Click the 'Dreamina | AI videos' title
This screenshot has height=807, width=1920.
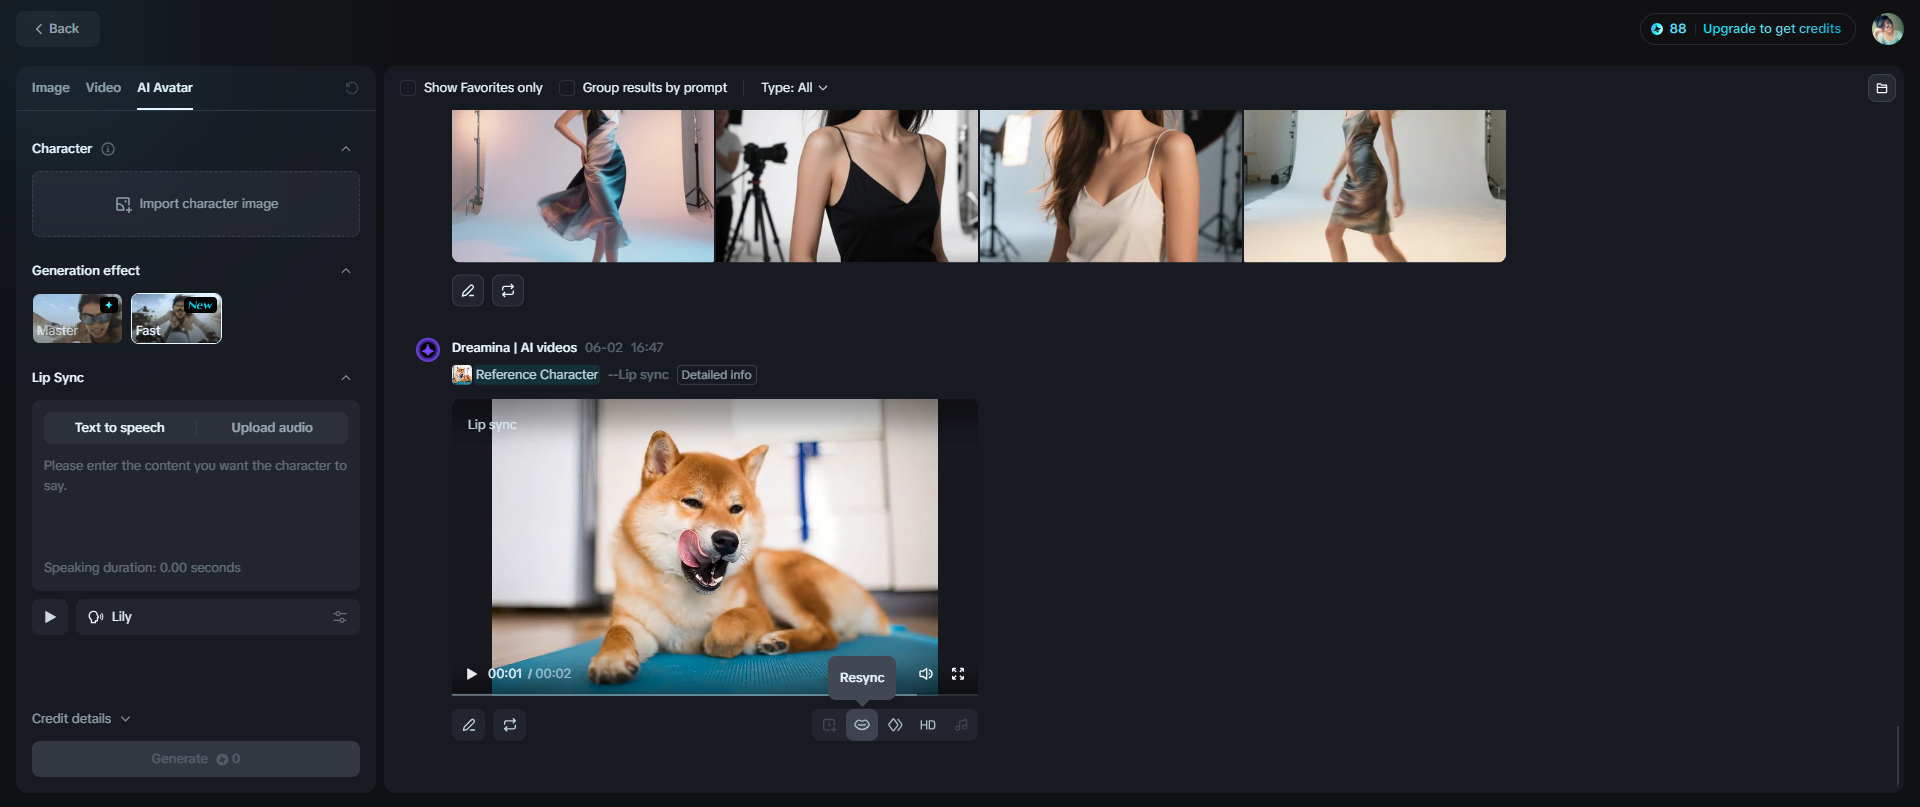coord(514,348)
